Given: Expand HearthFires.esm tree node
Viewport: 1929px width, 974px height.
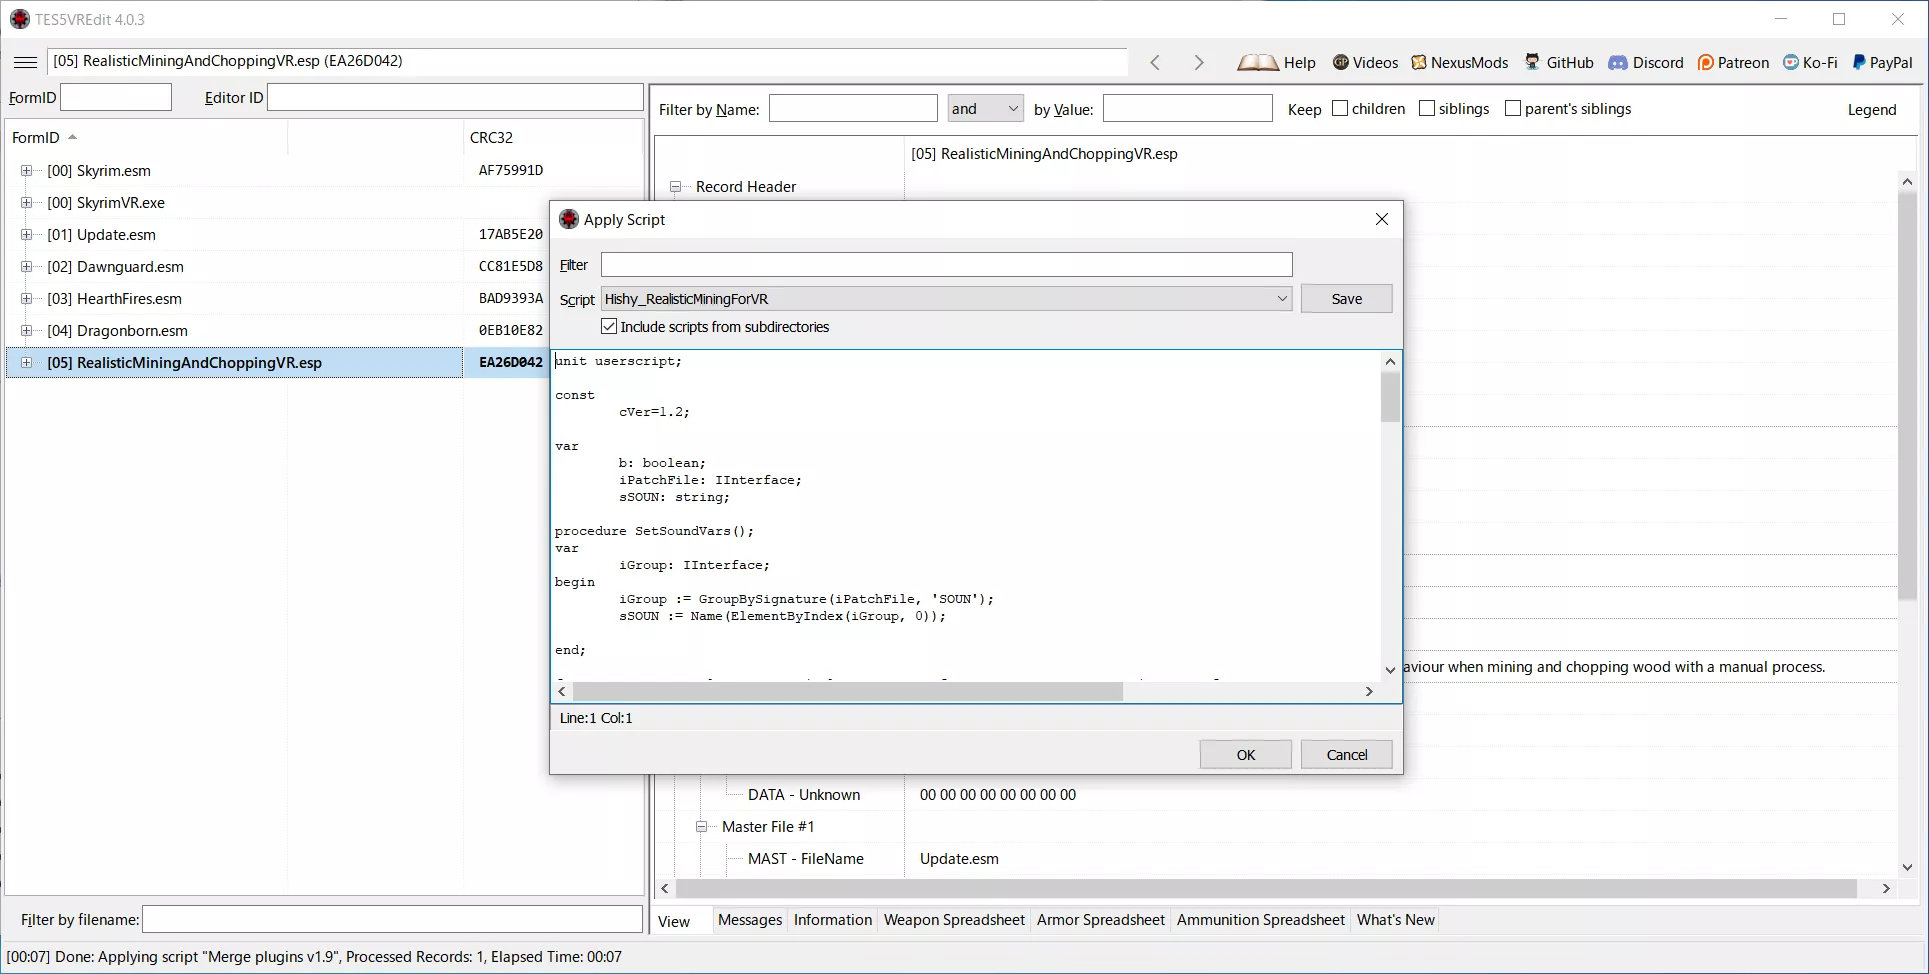Looking at the screenshot, I should coord(27,299).
